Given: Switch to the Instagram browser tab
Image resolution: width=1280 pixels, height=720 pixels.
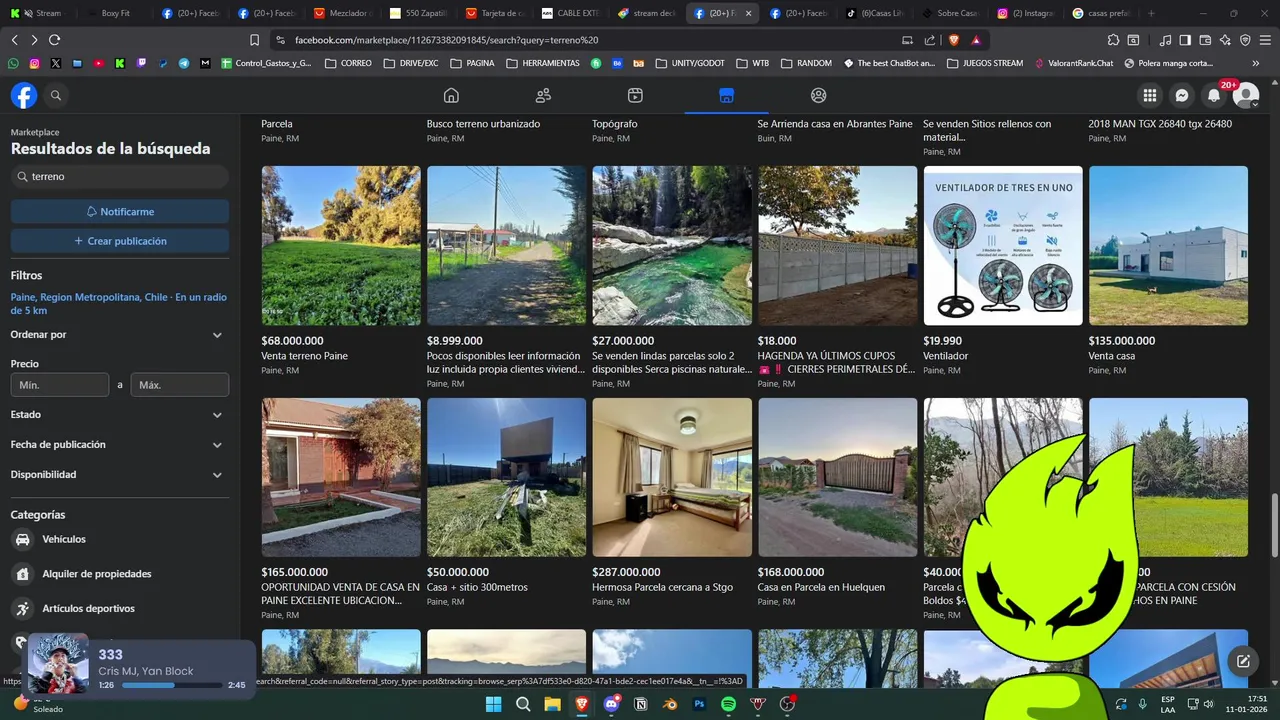Looking at the screenshot, I should point(1028,13).
